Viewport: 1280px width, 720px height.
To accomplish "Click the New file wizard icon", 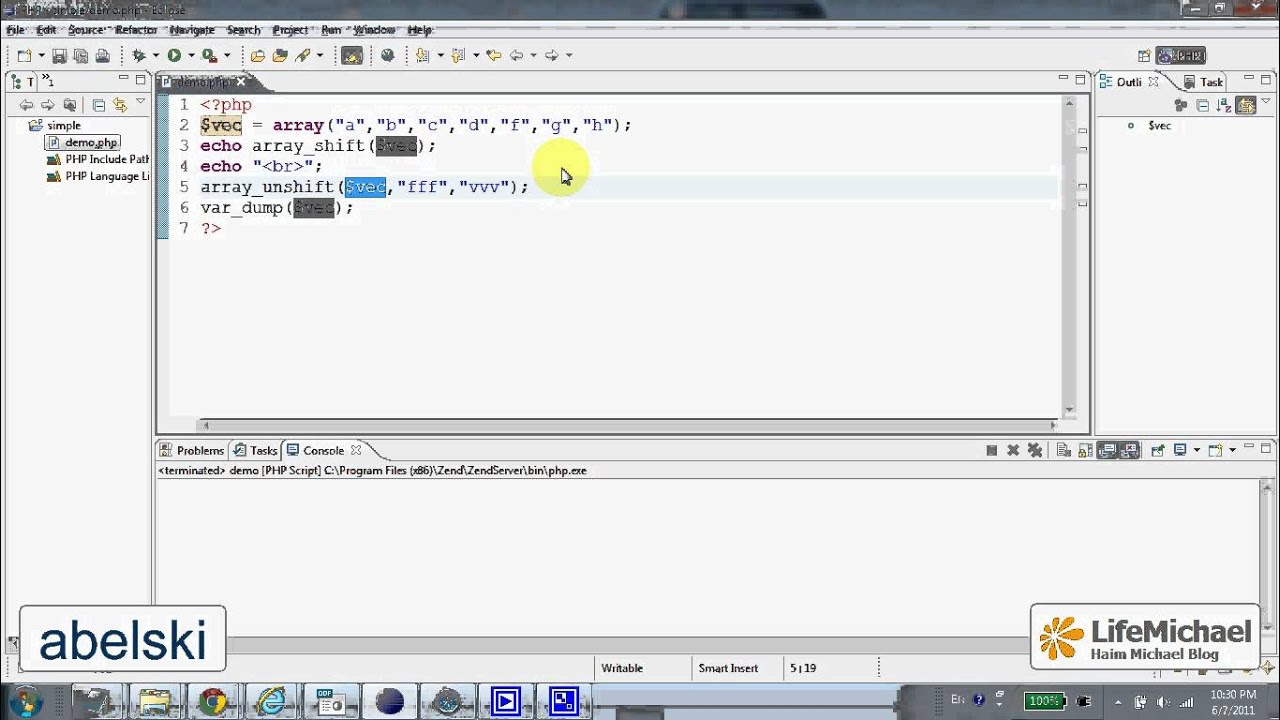I will point(24,56).
